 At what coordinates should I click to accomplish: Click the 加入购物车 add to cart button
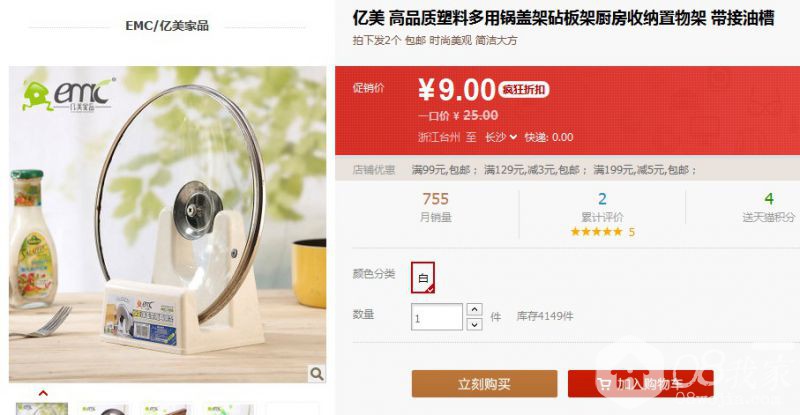[640, 384]
